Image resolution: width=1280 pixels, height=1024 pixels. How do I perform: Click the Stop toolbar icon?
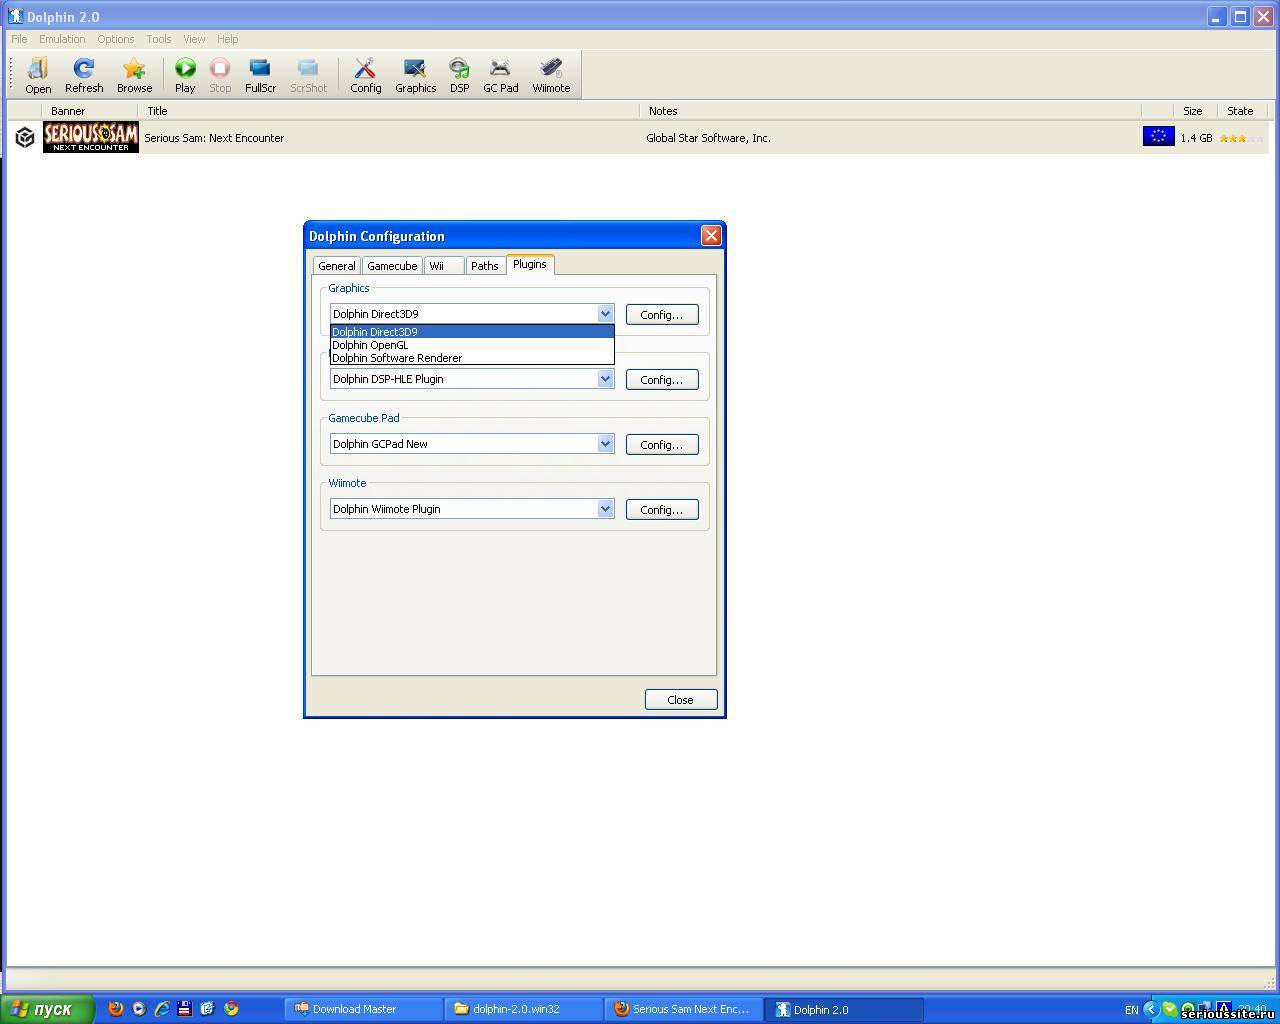220,75
